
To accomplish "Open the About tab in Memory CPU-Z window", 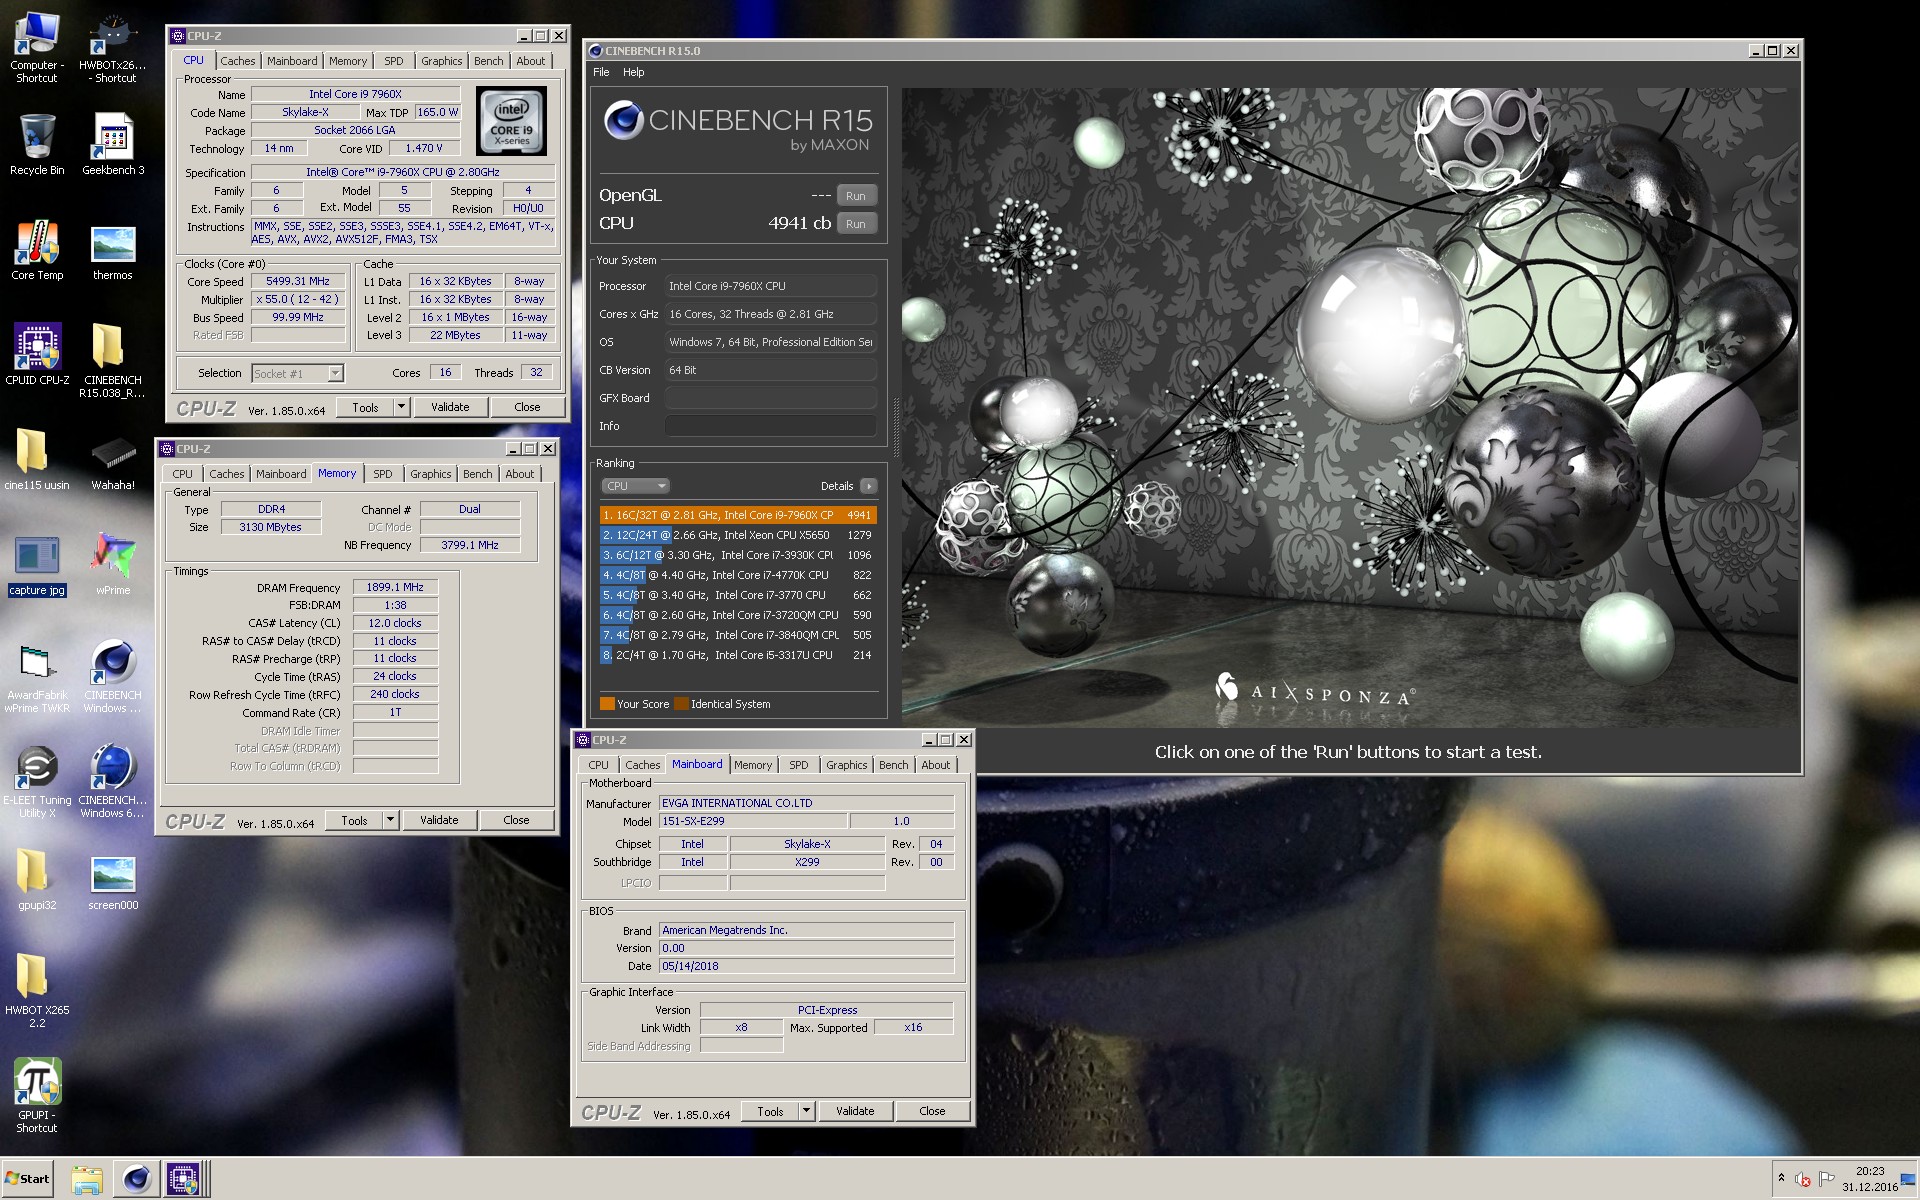I will pos(519,474).
